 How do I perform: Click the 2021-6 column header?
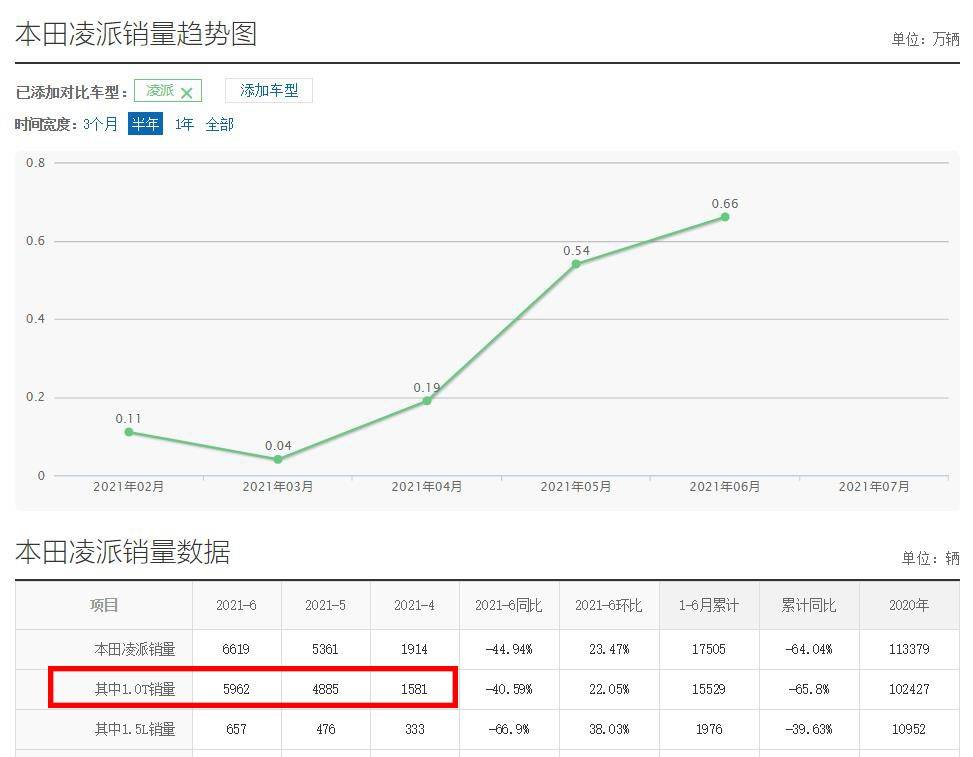(236, 606)
